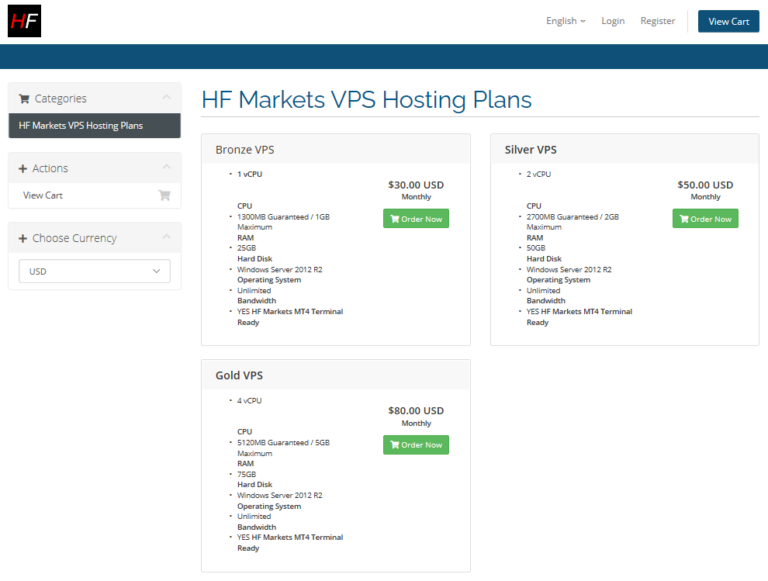Screen dimensions: 768x581
Task: Order the Bronze VPS plan
Action: (416, 219)
